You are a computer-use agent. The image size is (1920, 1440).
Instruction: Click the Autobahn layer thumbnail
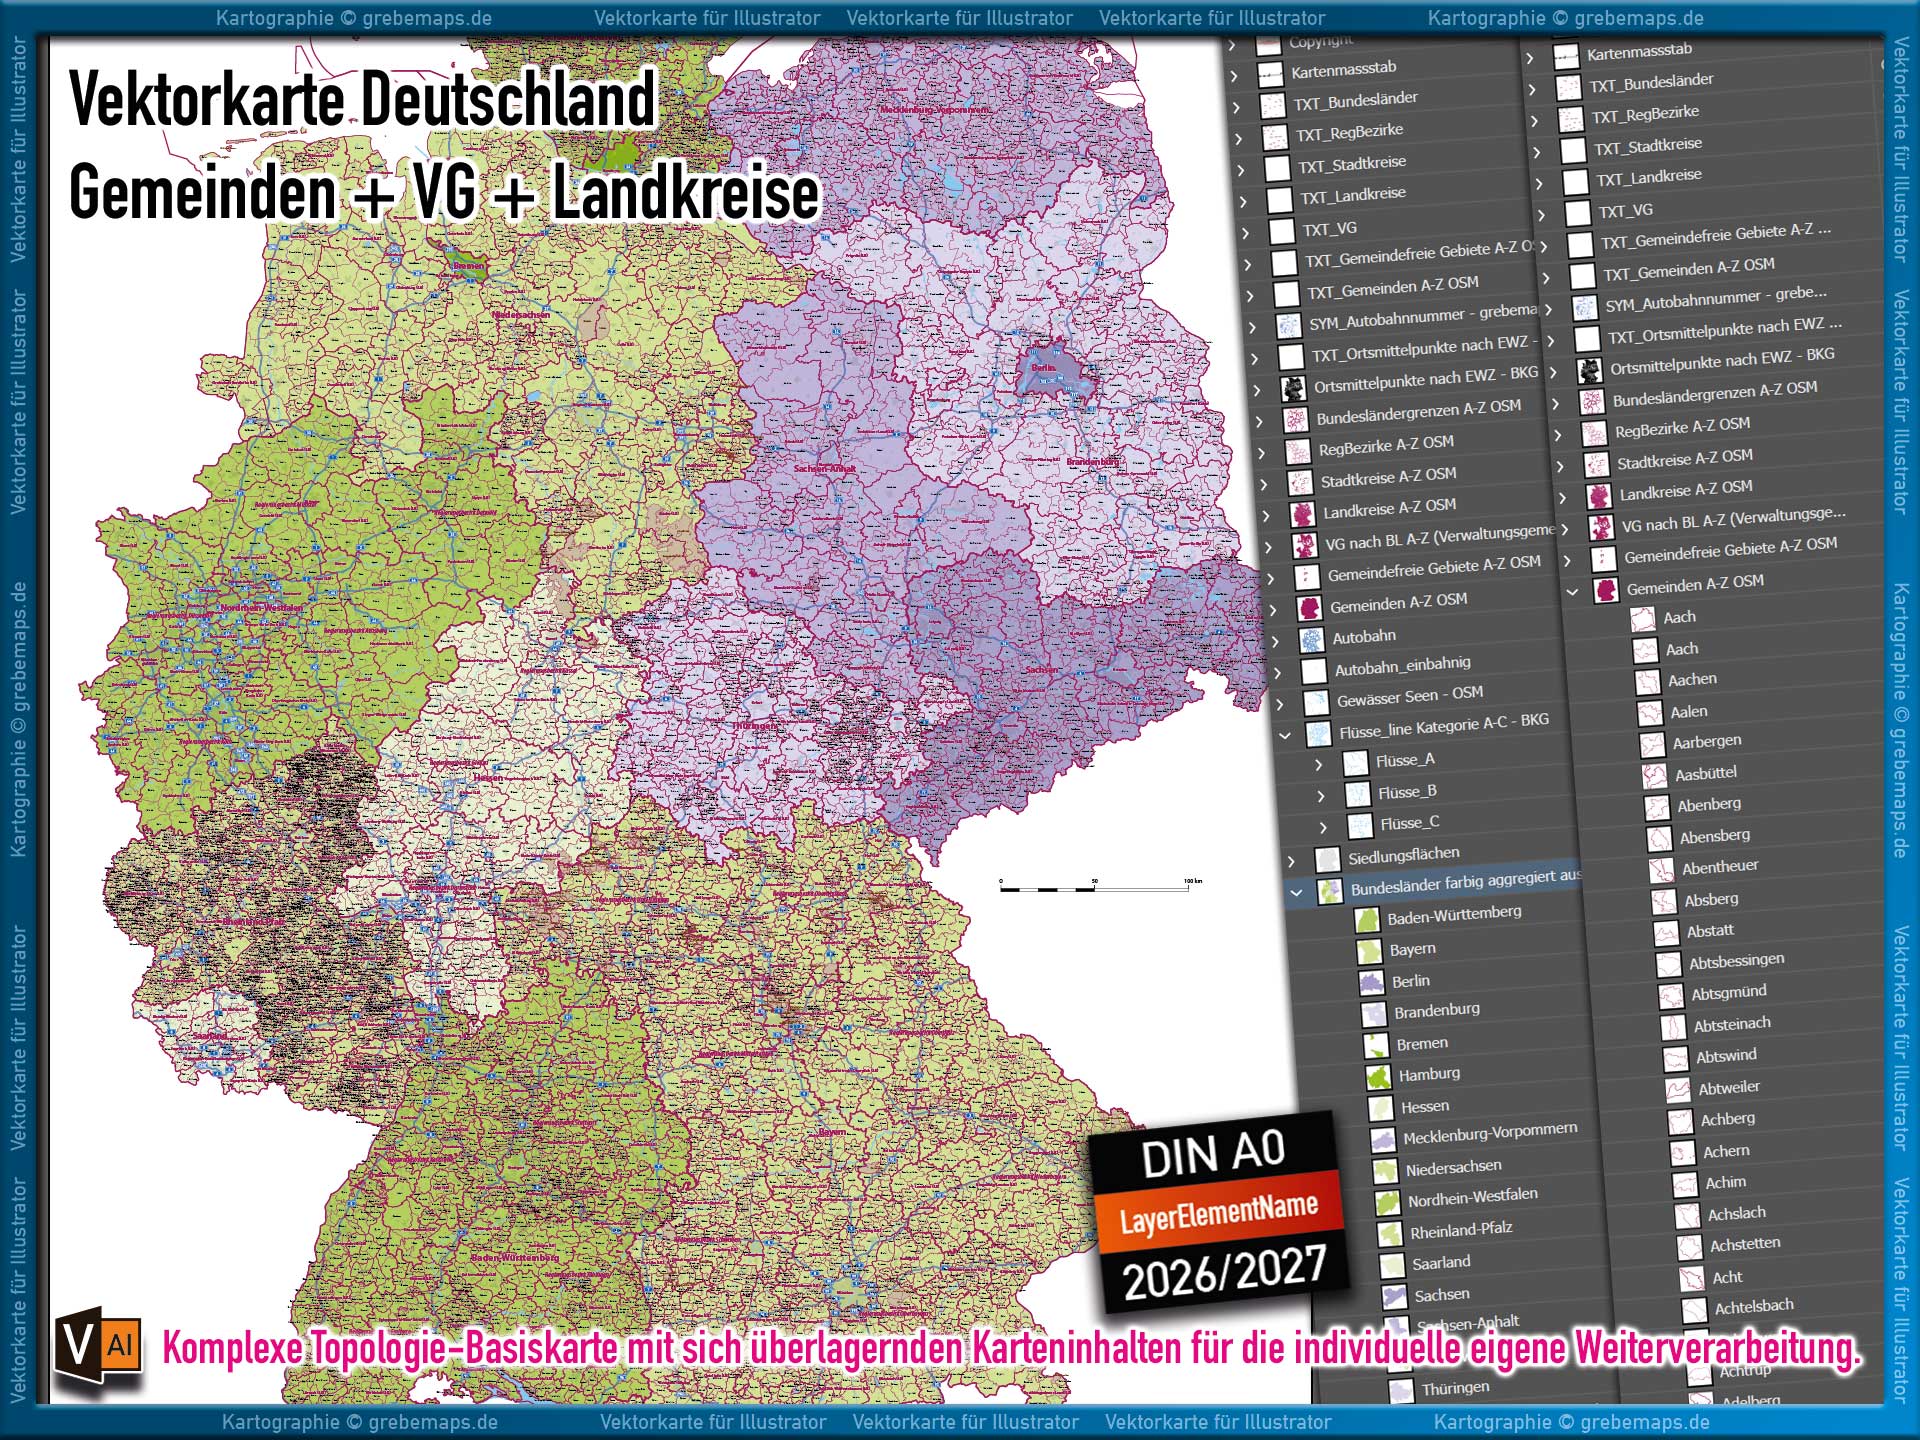click(x=1311, y=640)
